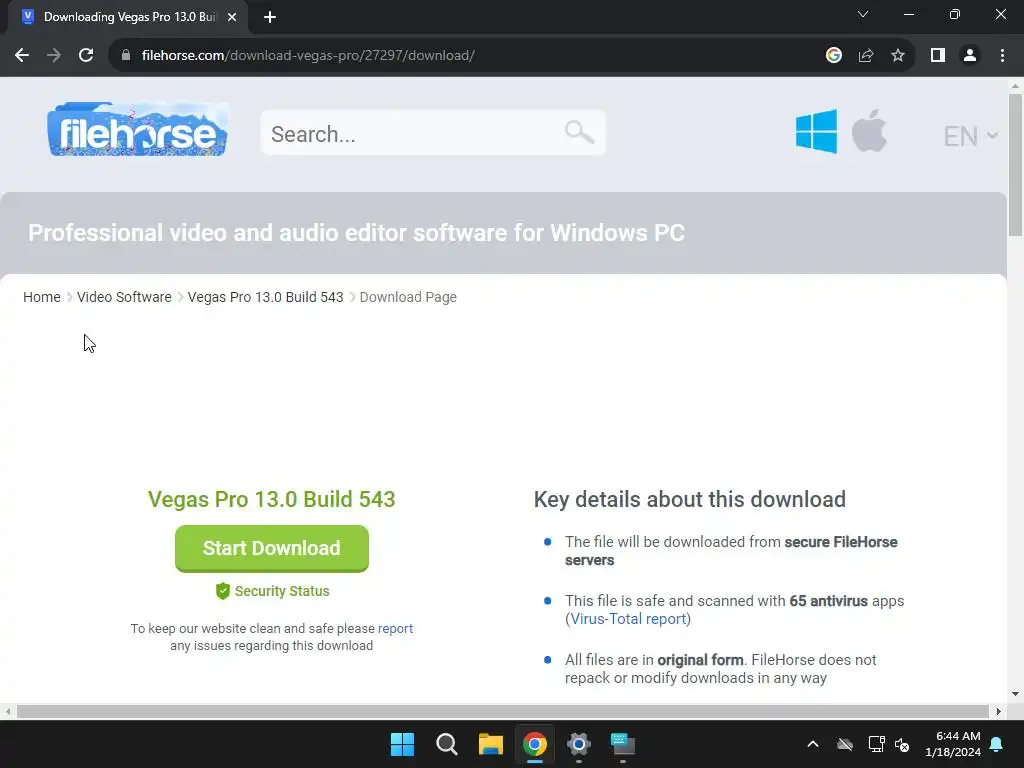The height and width of the screenshot is (768, 1024).
Task: Open the Security Status link text
Action: pyautogui.click(x=282, y=591)
